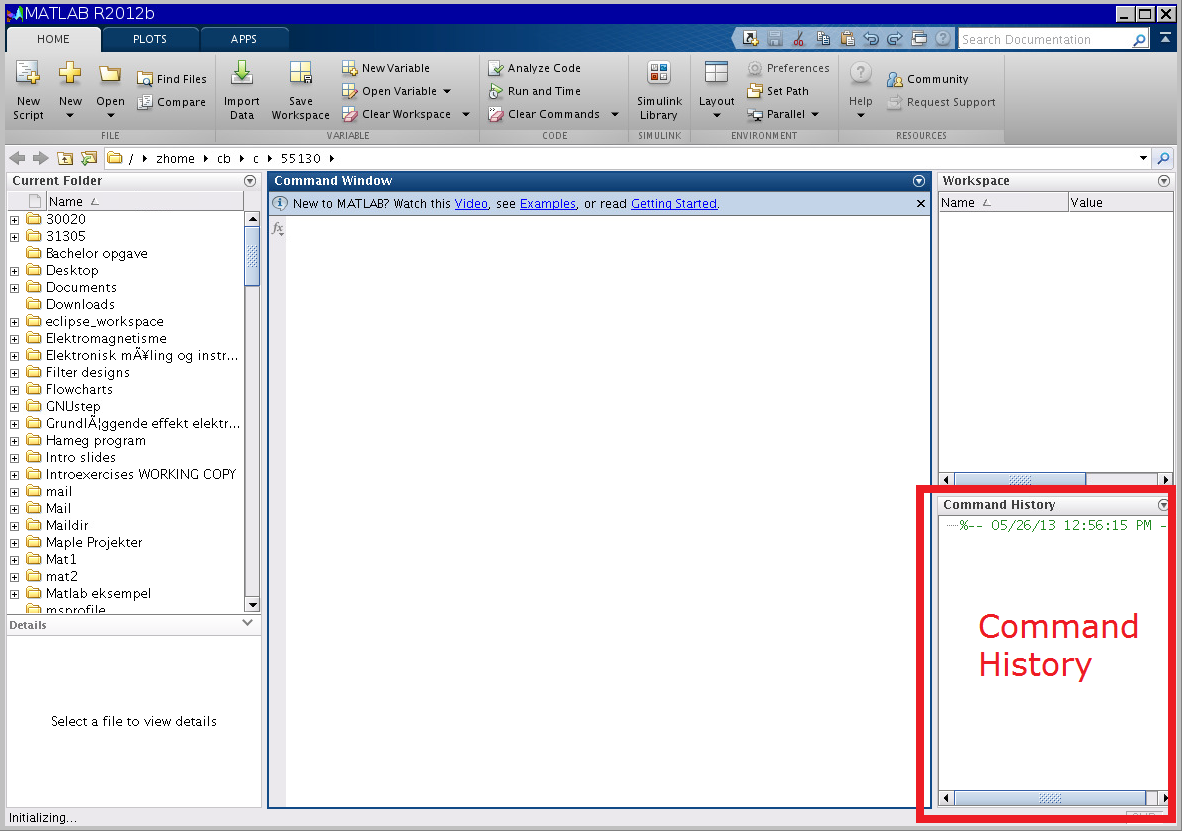Click the help question mark in quick access toolbar
Image resolution: width=1182 pixels, height=831 pixels.
(942, 38)
